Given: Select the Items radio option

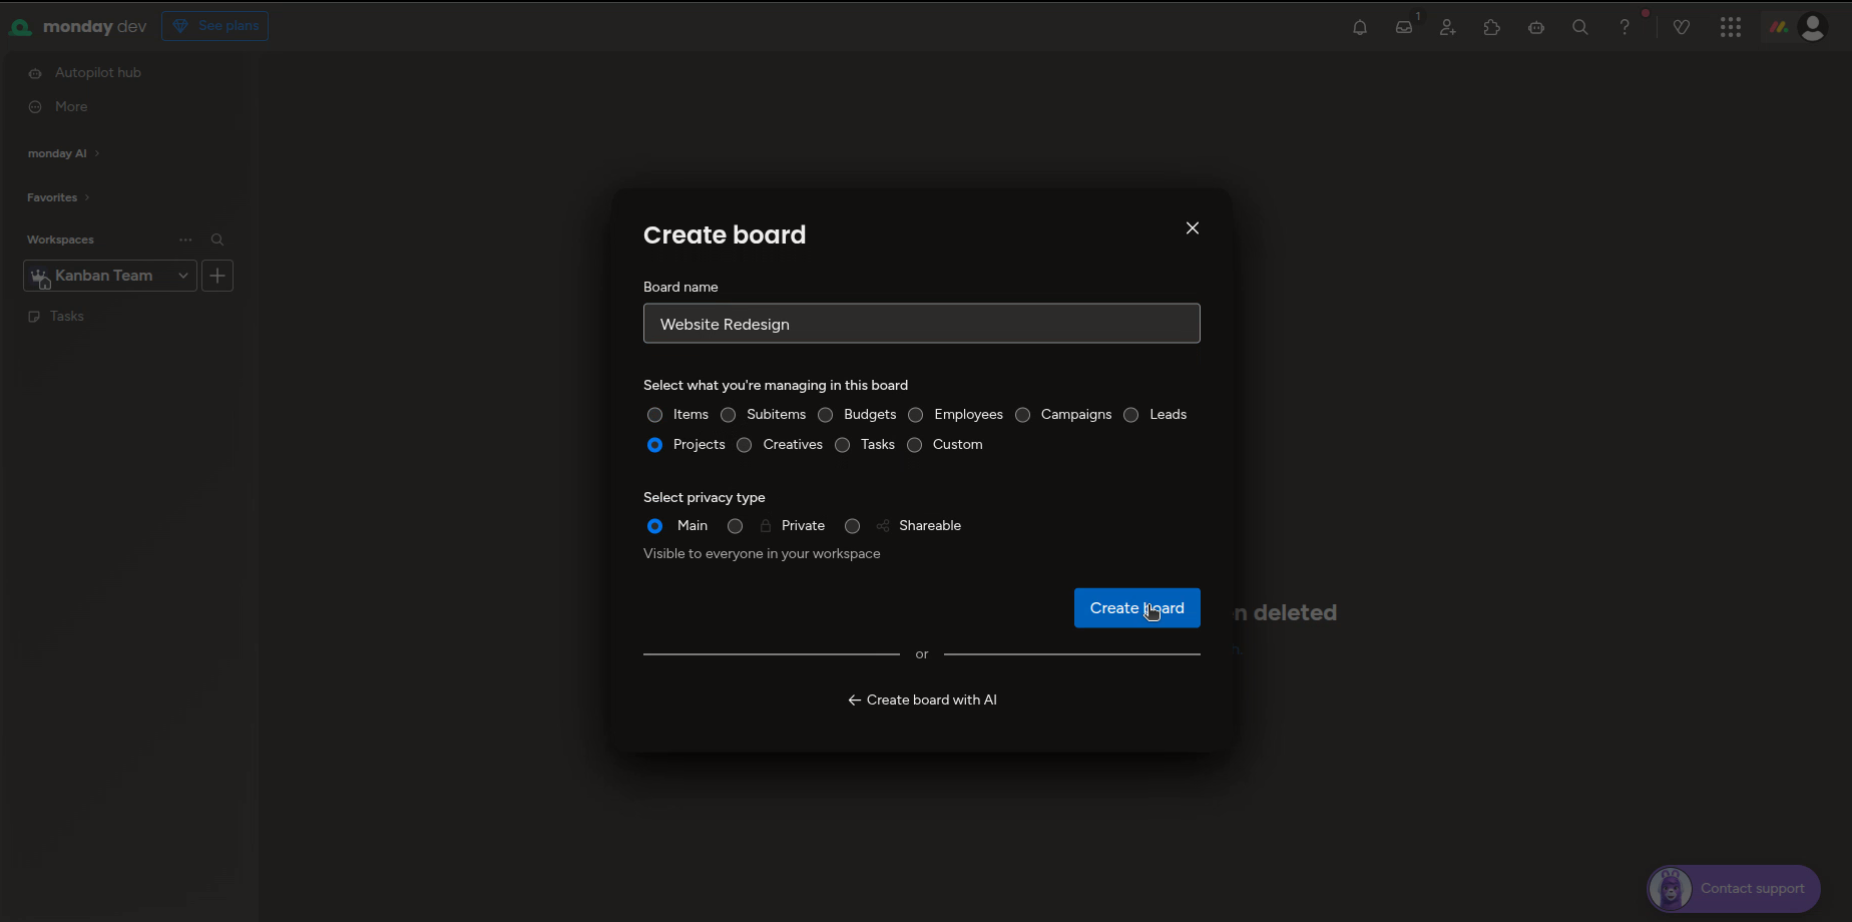Looking at the screenshot, I should [655, 415].
